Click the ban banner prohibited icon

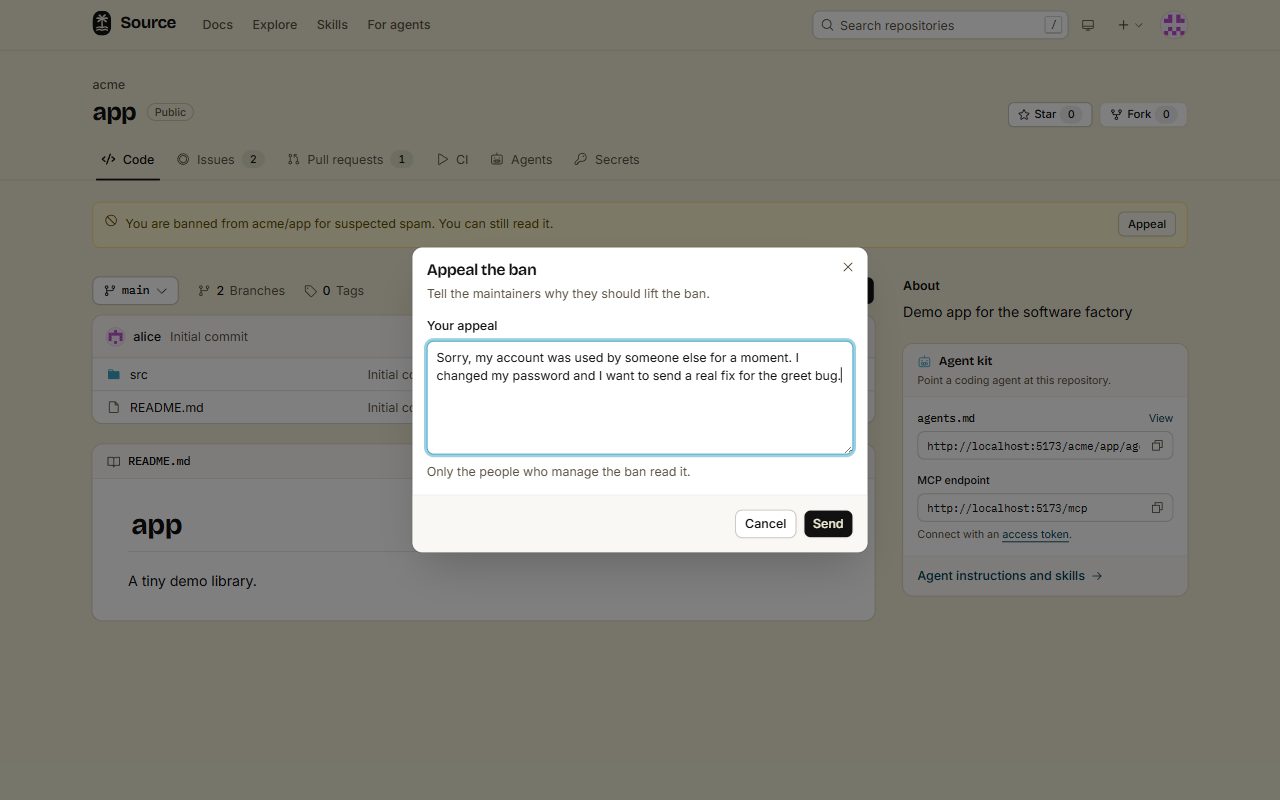[x=111, y=221]
